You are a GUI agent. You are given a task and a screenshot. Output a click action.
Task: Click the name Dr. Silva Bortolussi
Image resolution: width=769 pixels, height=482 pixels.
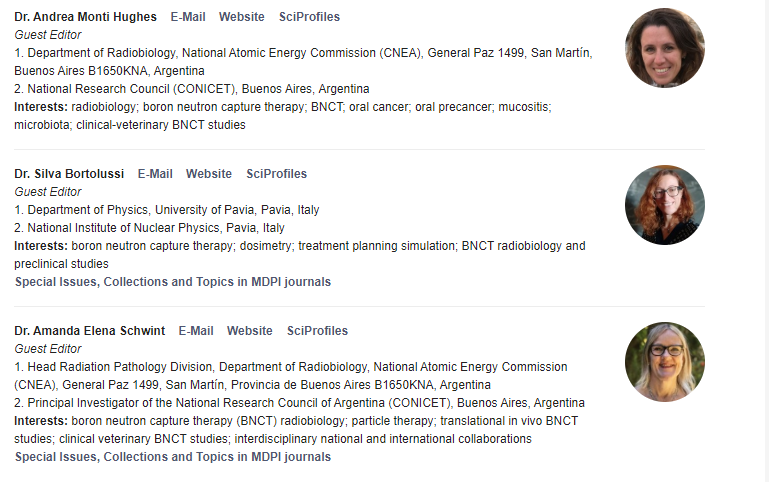click(x=69, y=174)
